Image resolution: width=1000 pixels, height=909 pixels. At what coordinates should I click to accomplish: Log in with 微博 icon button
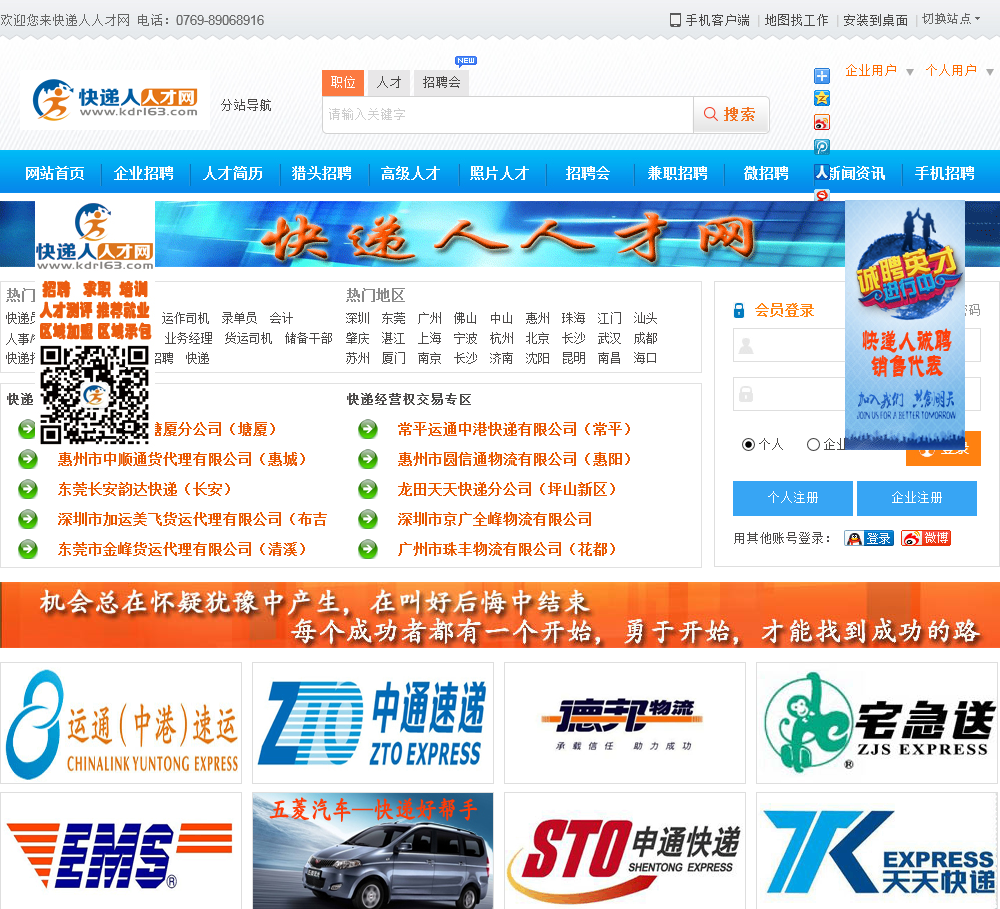pos(926,538)
